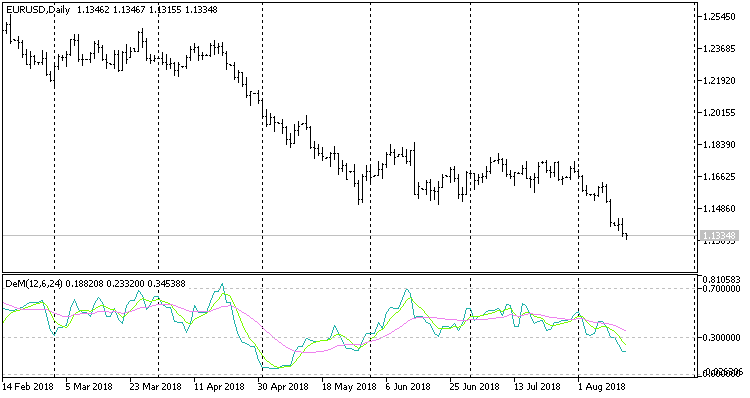Click the EURUSD,Daily chart title label
The width and height of the screenshot is (750, 398).
(38, 10)
